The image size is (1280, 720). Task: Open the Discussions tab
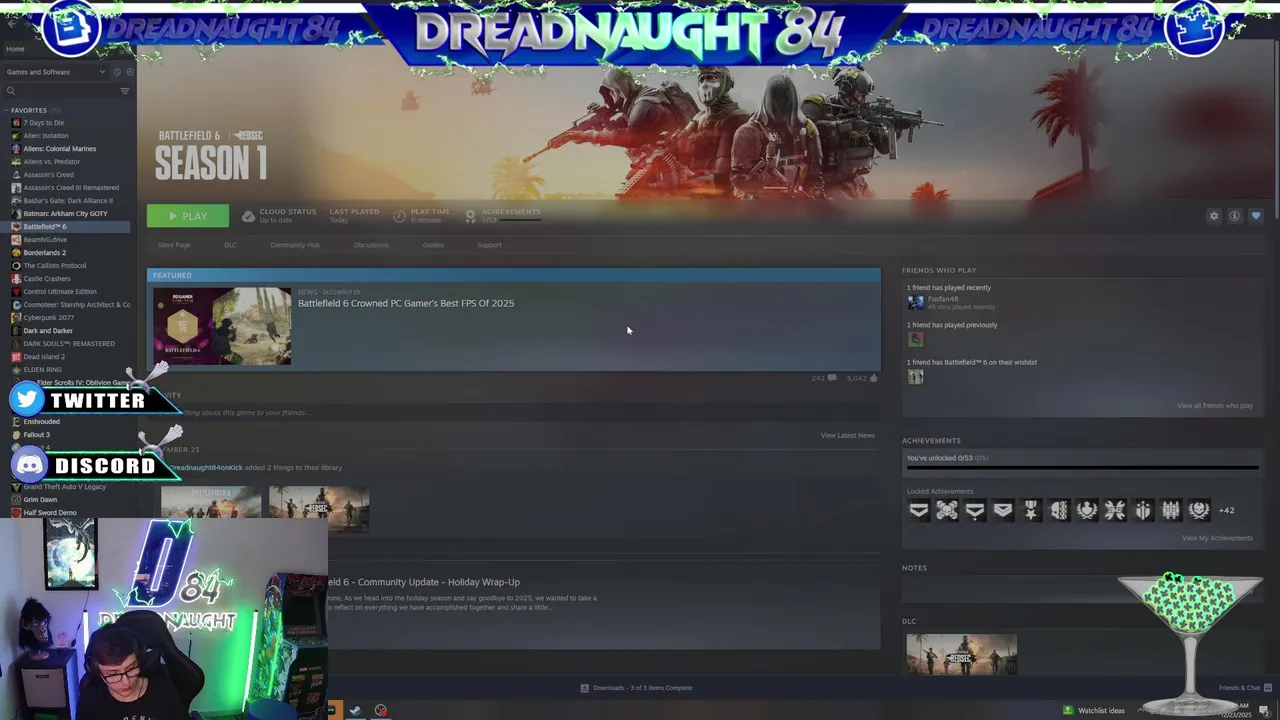[371, 245]
